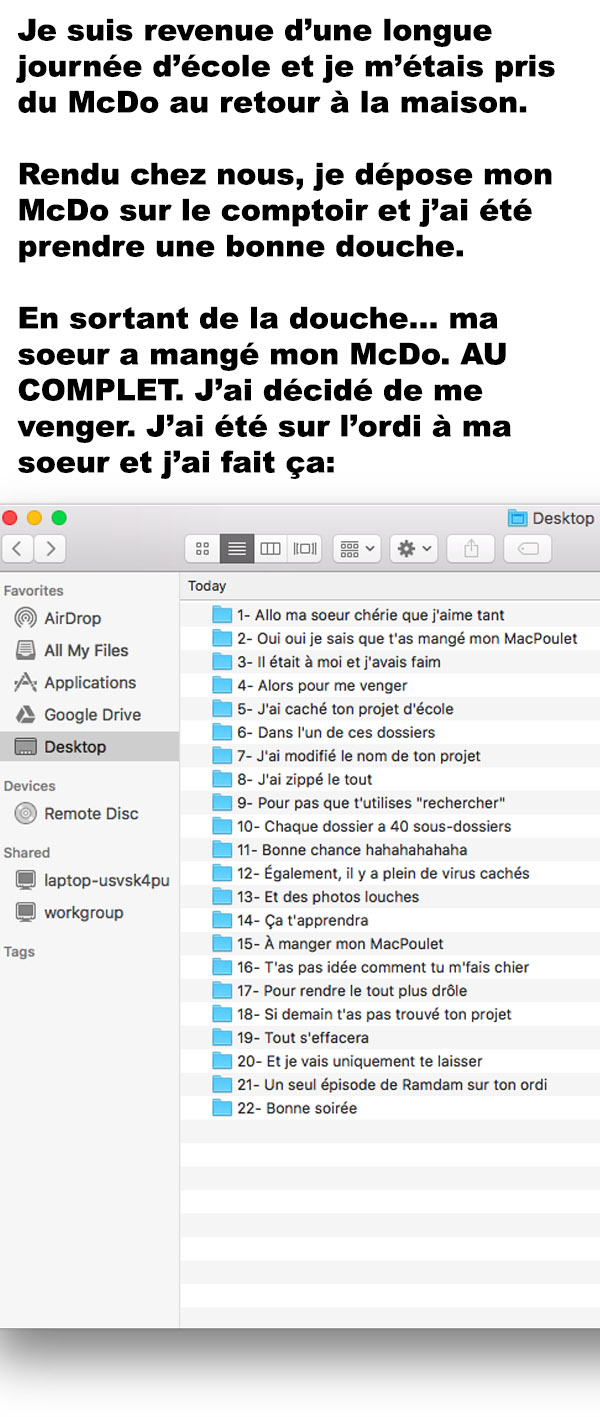600x1417 pixels.
Task: Select folder '5- J'ai caché ton projet d'école'
Action: pos(390,709)
